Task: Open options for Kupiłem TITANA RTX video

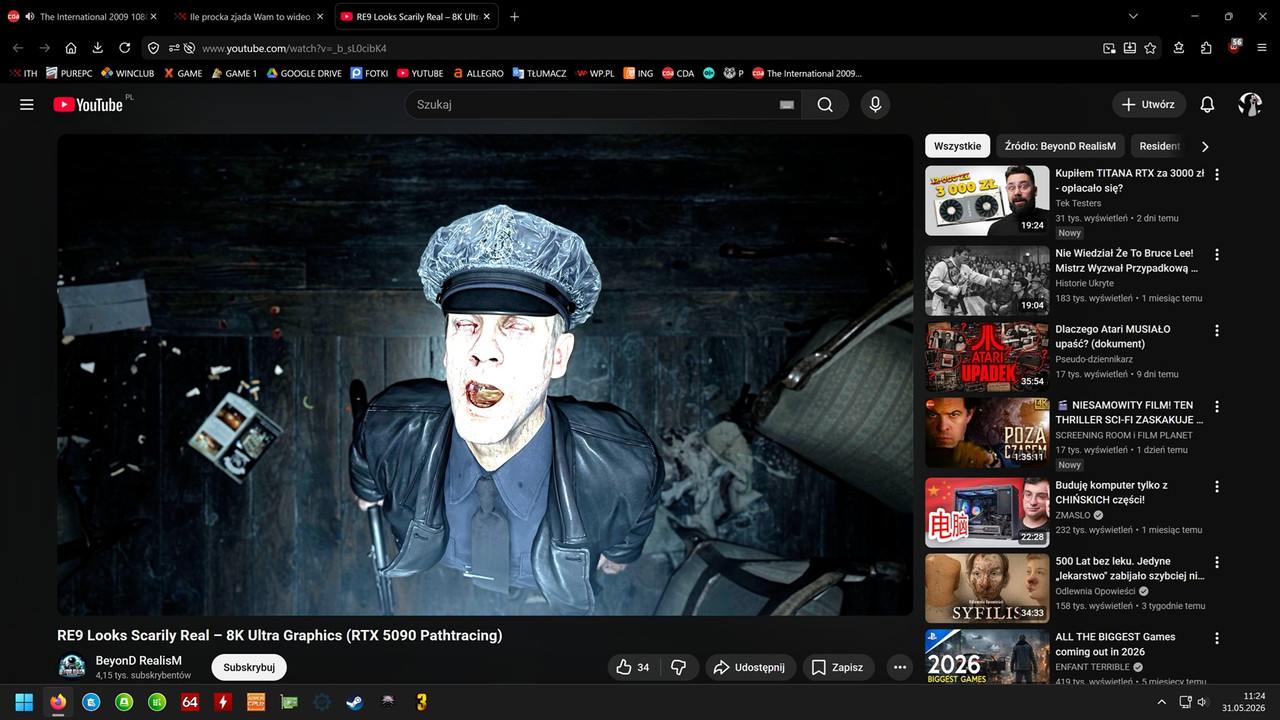Action: 1217,174
